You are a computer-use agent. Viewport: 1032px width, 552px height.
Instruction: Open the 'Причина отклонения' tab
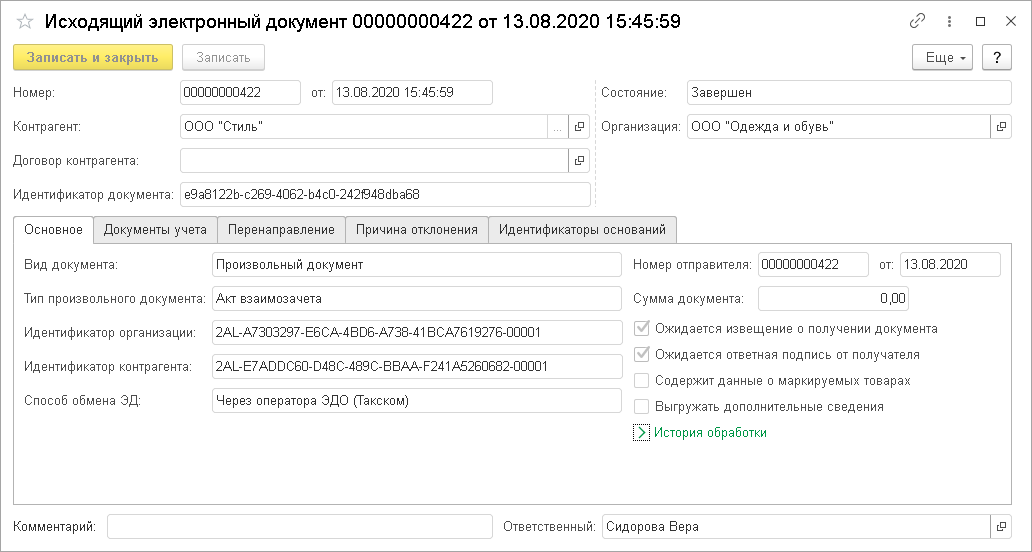(417, 230)
